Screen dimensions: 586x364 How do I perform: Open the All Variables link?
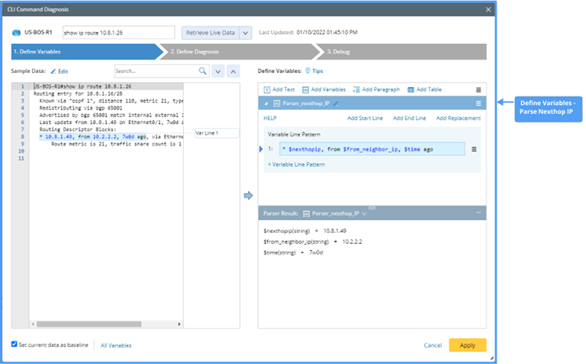[x=116, y=346]
